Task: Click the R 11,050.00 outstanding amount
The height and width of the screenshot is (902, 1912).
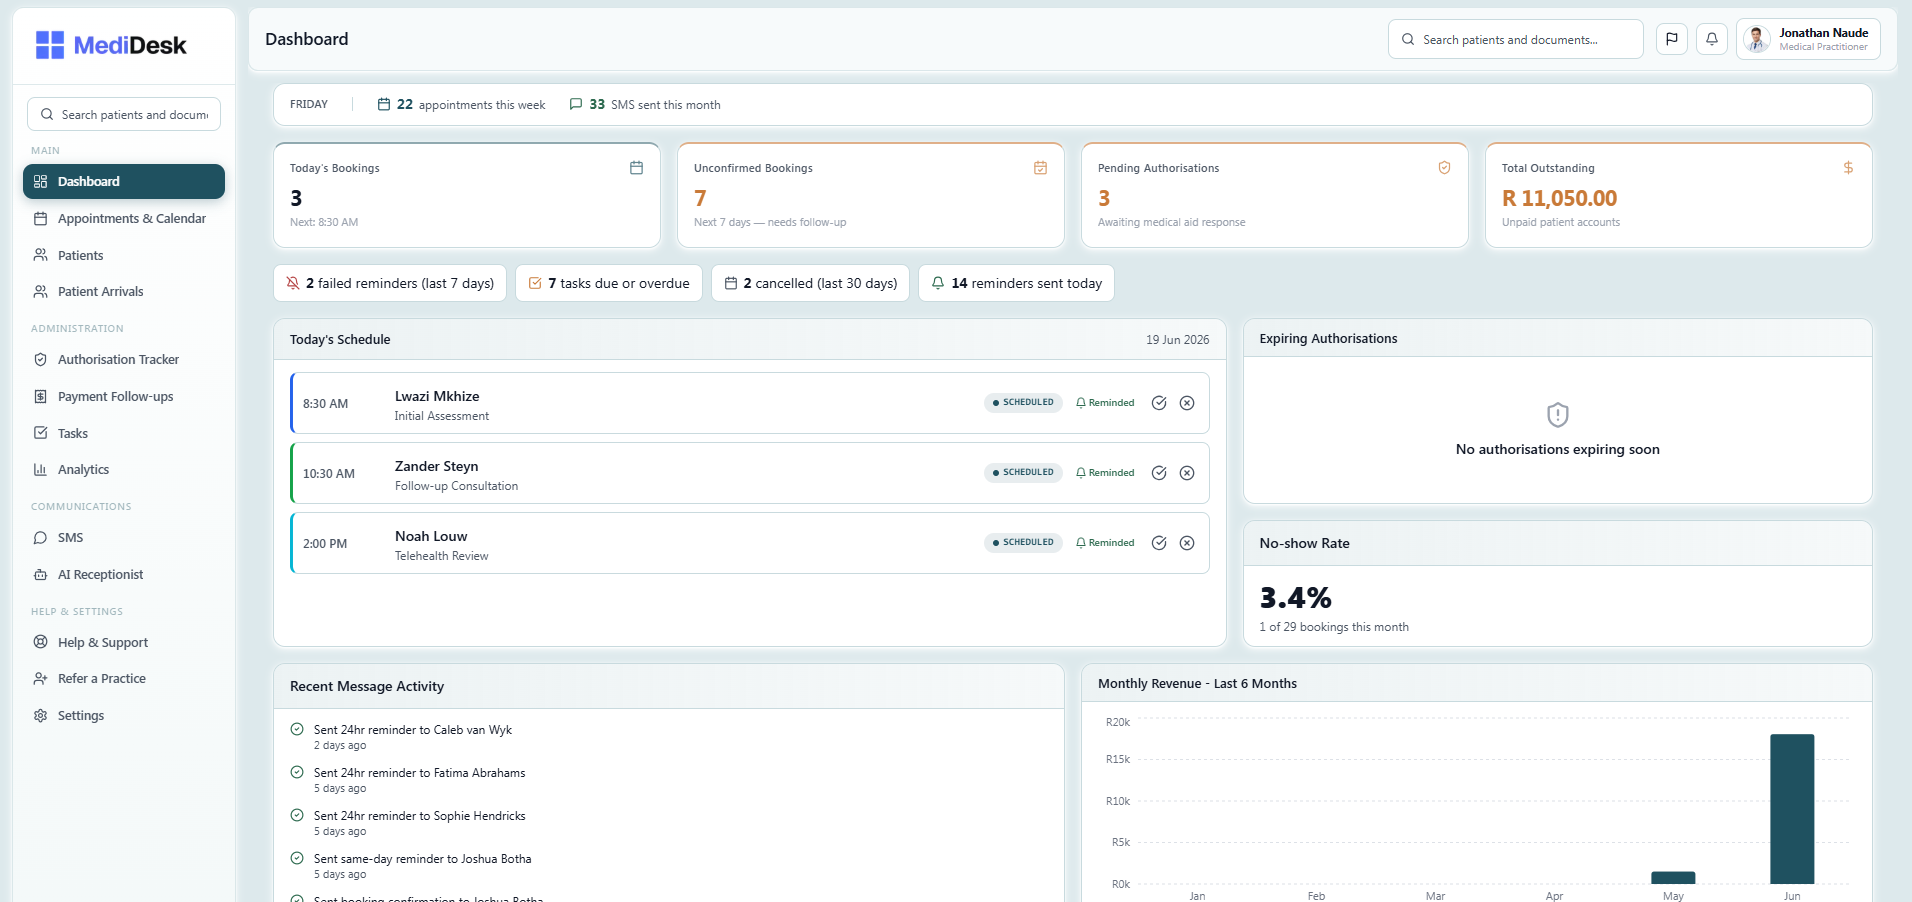Action: coord(1559,198)
